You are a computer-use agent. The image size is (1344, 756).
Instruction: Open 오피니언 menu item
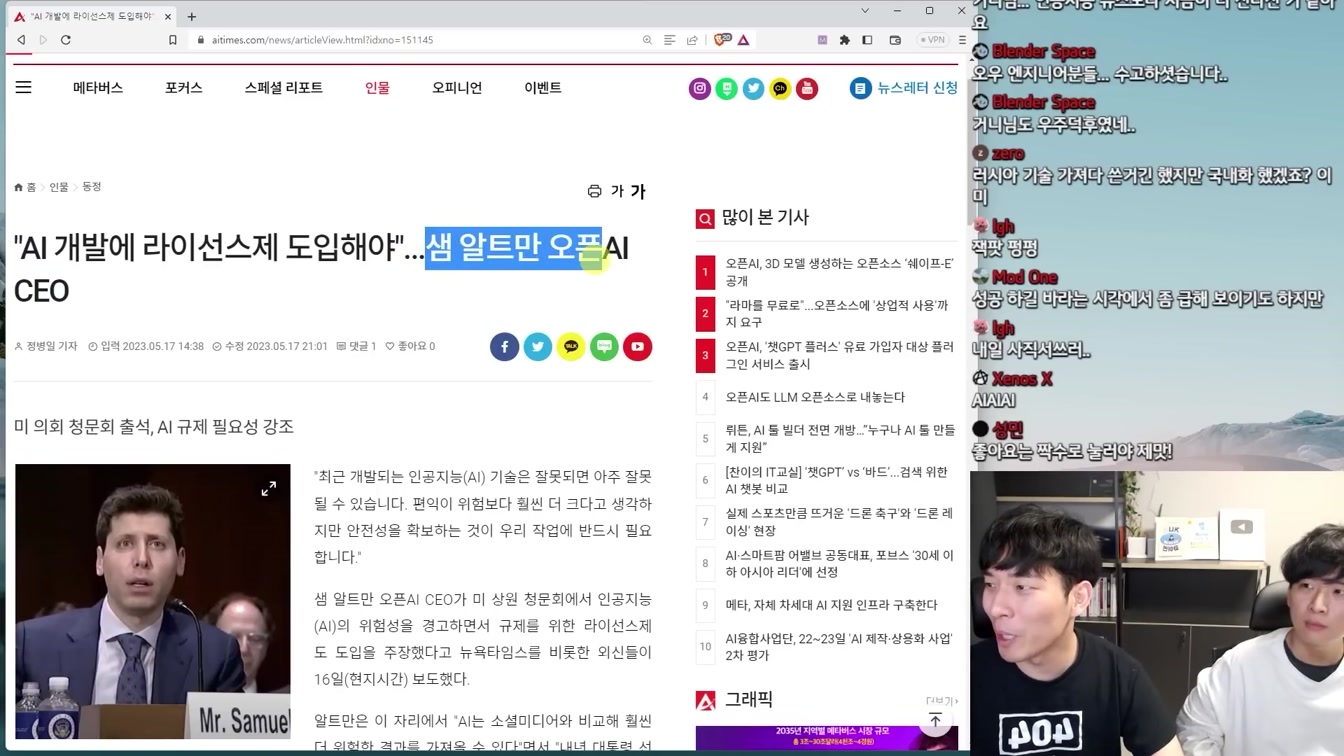(457, 88)
